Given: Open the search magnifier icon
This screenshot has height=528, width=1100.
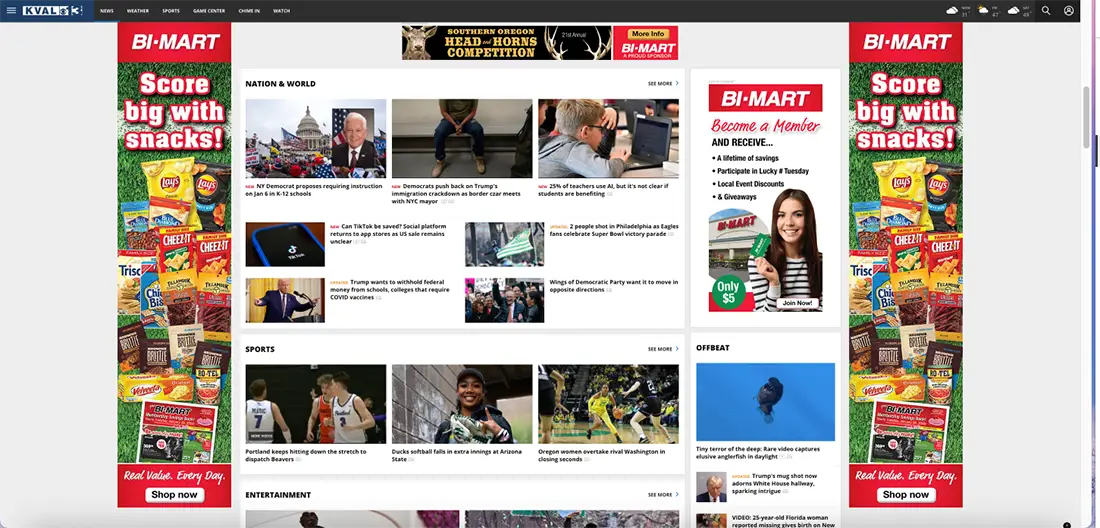Looking at the screenshot, I should click(x=1046, y=11).
